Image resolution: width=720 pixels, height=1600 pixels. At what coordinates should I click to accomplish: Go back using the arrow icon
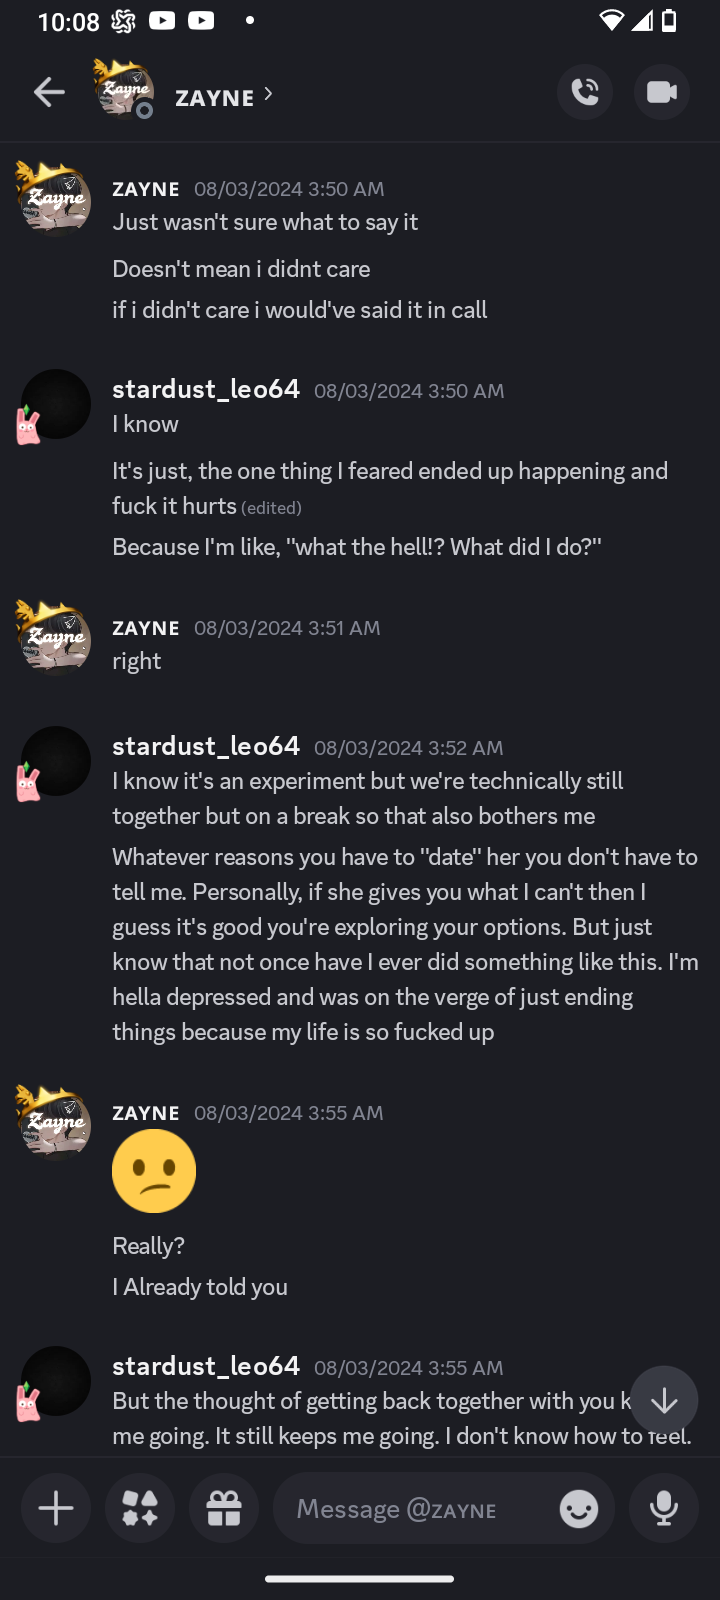point(49,93)
